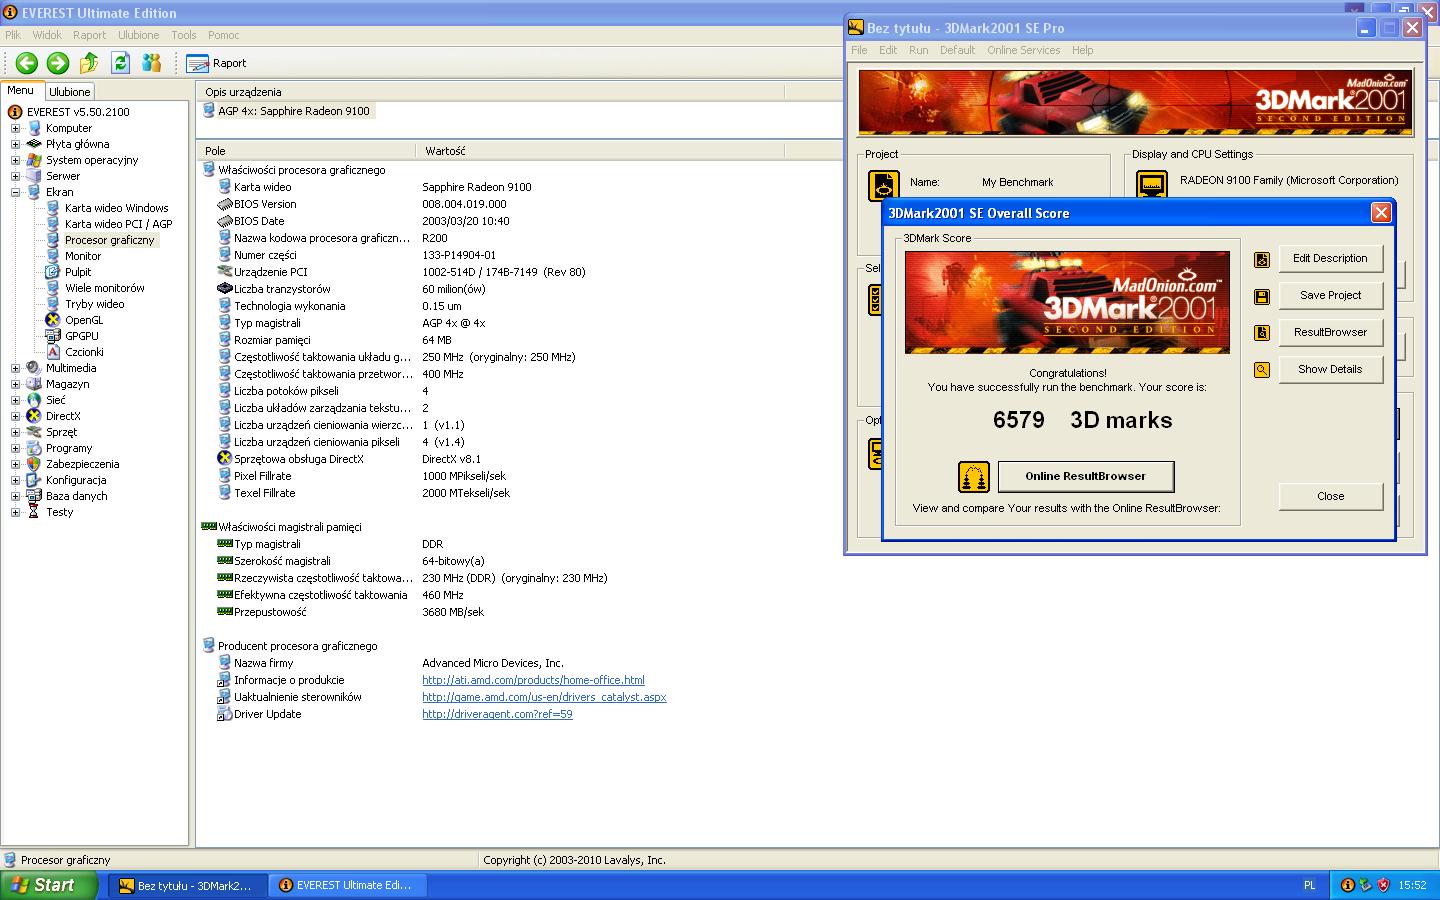The height and width of the screenshot is (900, 1440).
Task: Click the Save Project floppy disk icon
Action: pos(1261,295)
